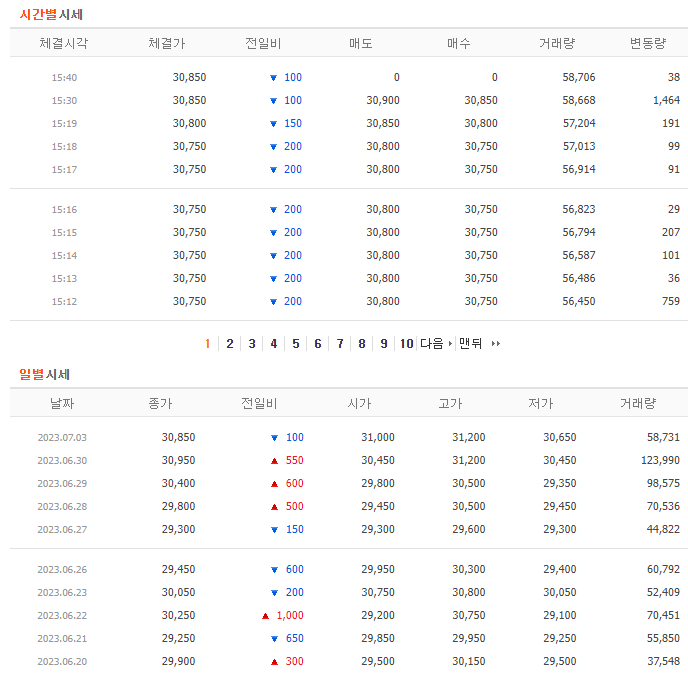Select the 15:30 time cell
This screenshot has height=675, width=688.
coord(64,101)
